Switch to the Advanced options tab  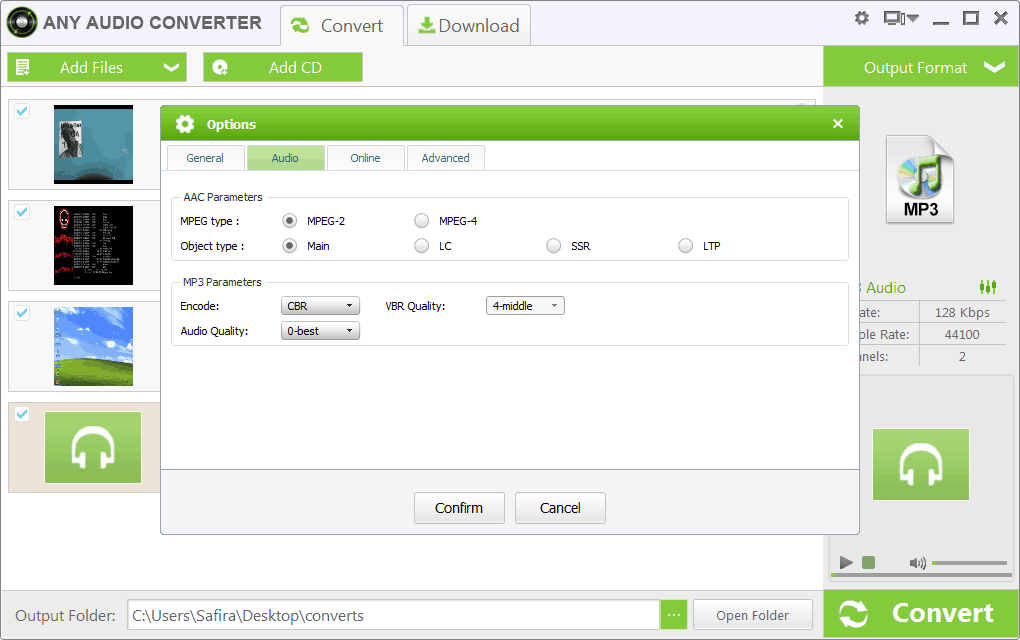coord(446,158)
